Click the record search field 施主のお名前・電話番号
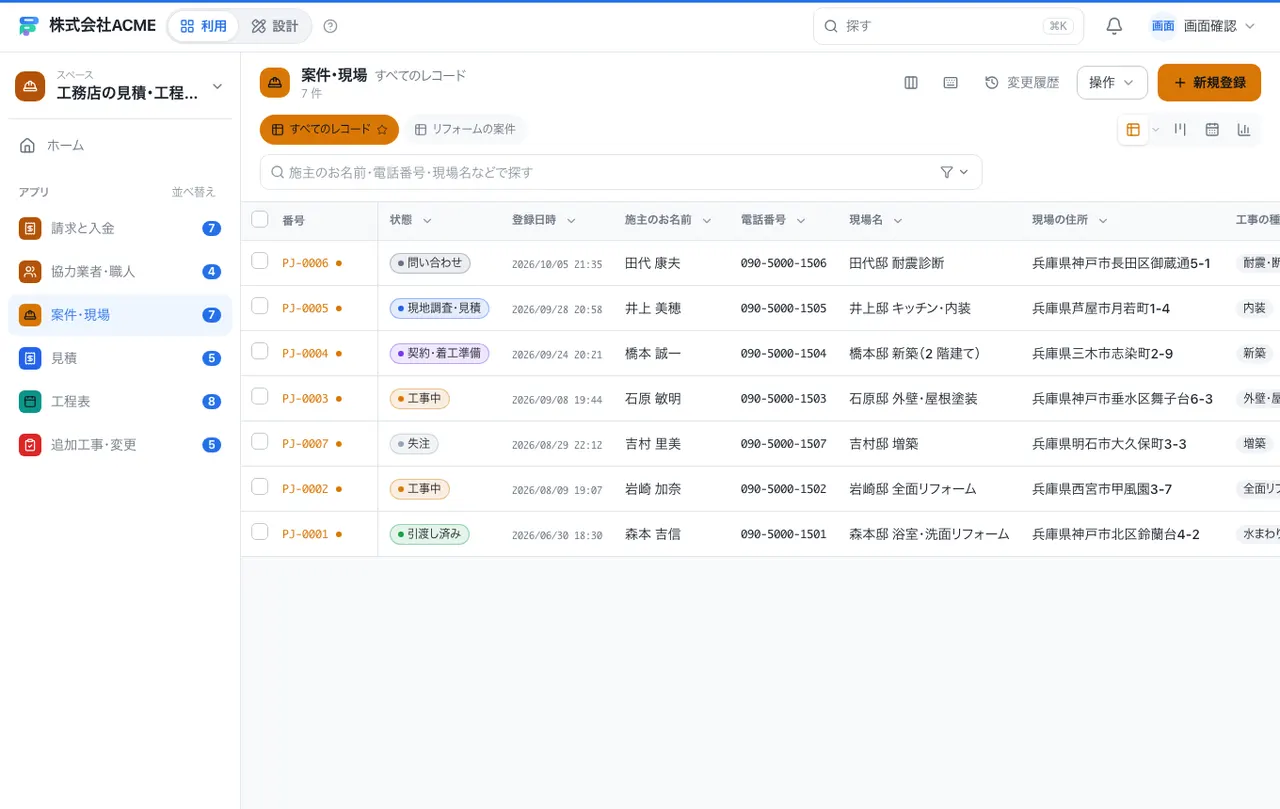Screen dimensions: 1280x809 (621, 172)
